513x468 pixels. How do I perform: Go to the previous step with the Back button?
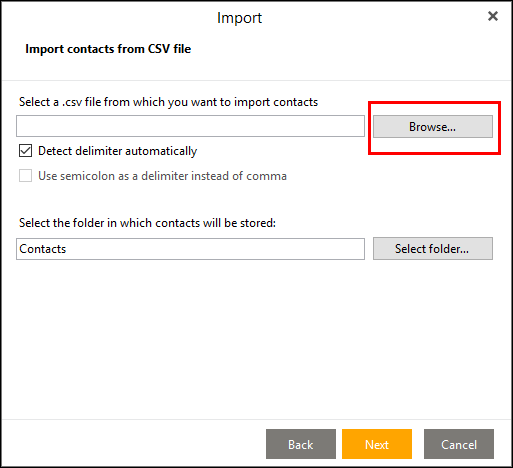pos(301,444)
